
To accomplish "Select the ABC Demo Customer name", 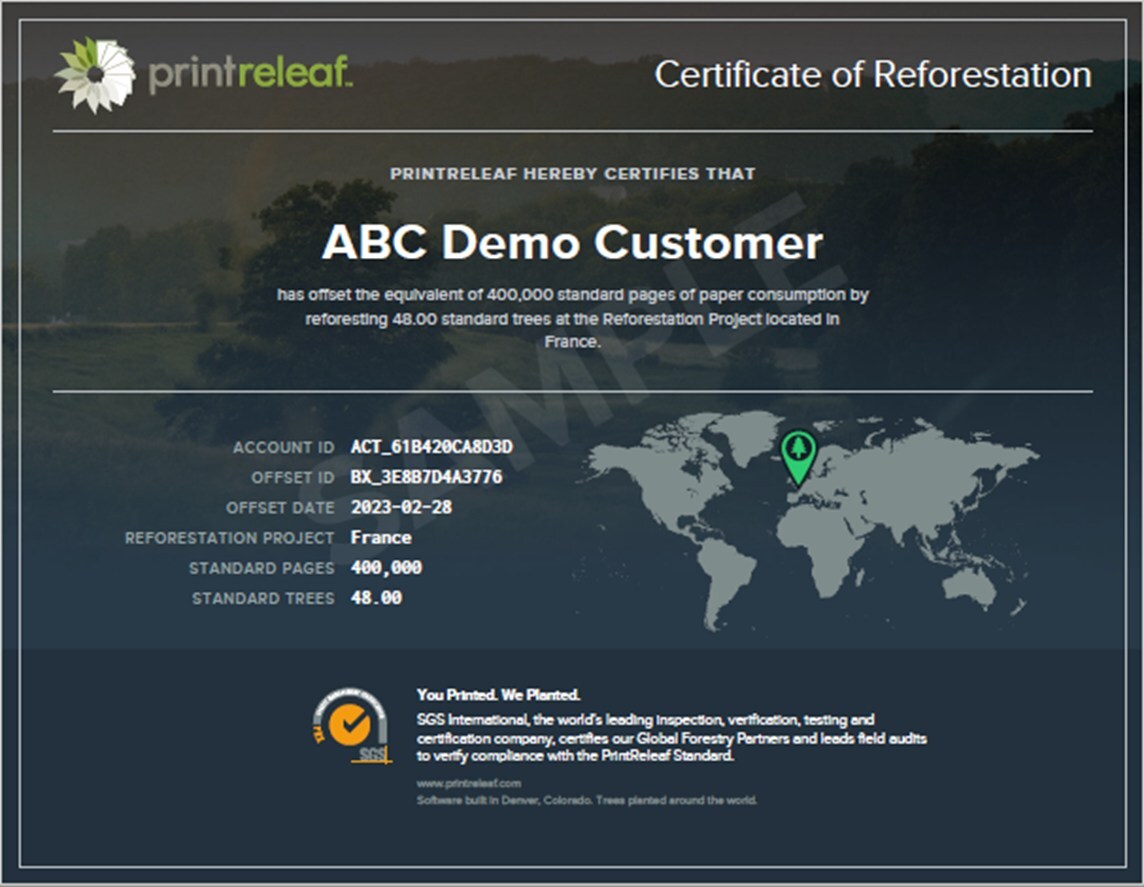I will [x=572, y=243].
